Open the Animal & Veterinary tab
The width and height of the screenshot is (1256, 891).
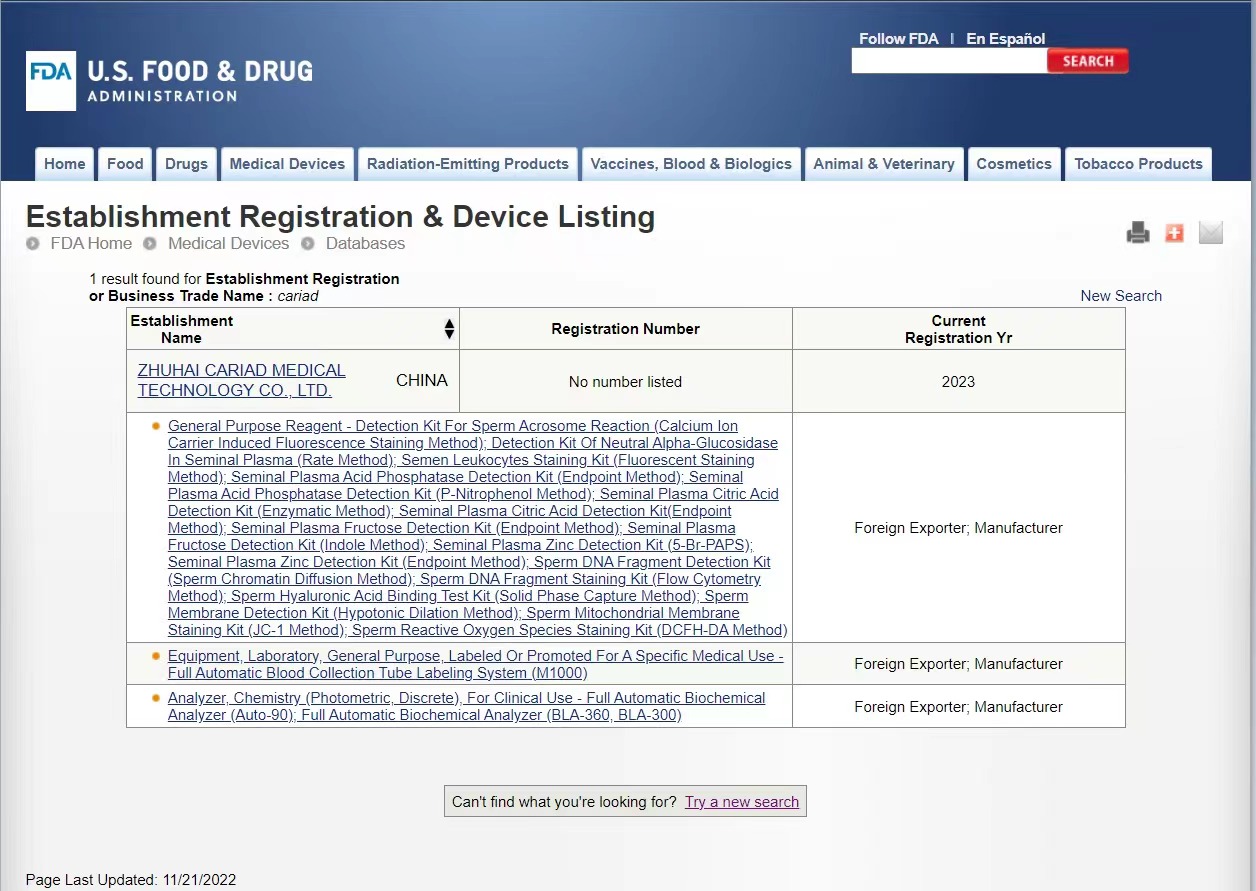(x=884, y=164)
